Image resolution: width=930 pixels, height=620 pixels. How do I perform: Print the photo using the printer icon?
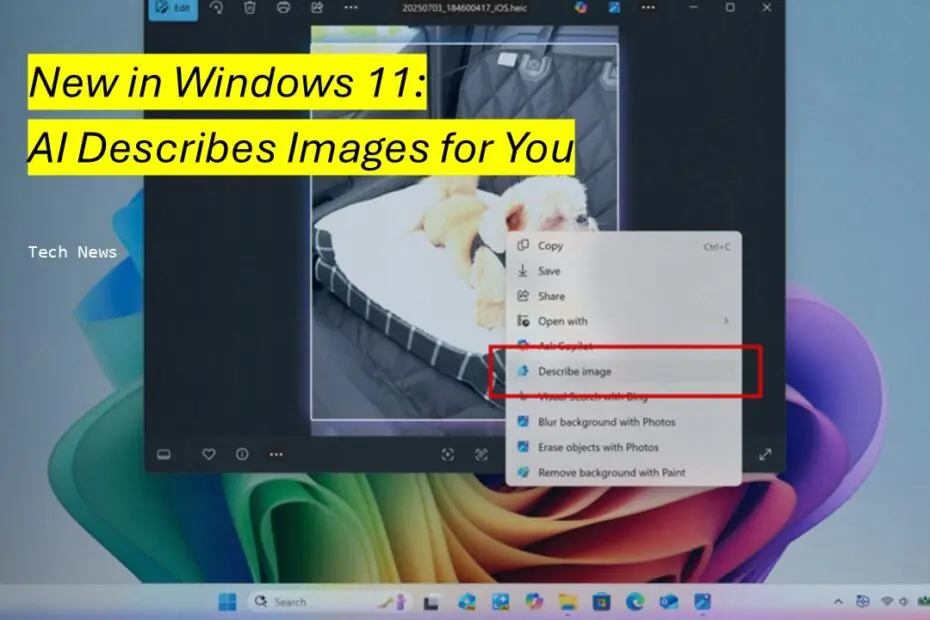click(x=284, y=8)
